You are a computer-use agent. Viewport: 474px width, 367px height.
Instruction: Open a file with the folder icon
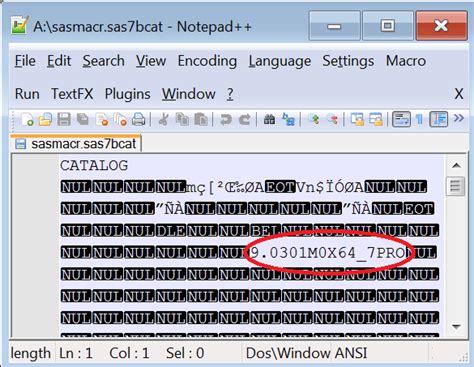coord(45,119)
